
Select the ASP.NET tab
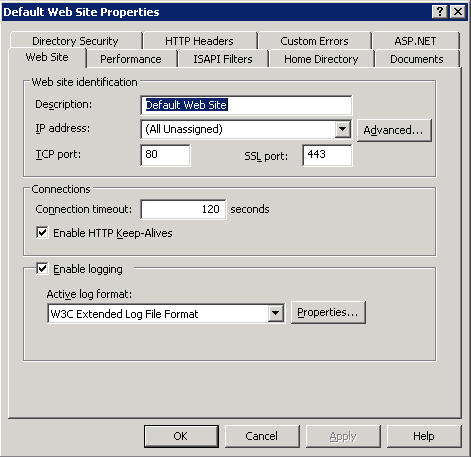coord(415,41)
